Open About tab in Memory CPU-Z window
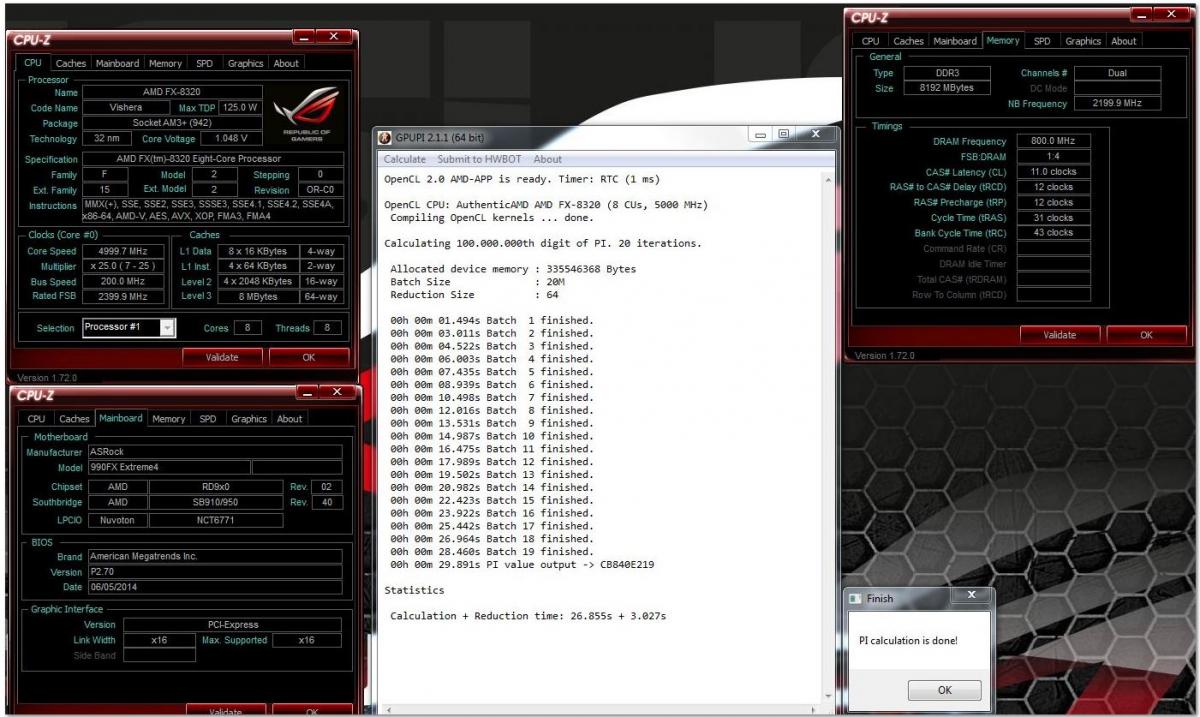 click(x=1124, y=41)
